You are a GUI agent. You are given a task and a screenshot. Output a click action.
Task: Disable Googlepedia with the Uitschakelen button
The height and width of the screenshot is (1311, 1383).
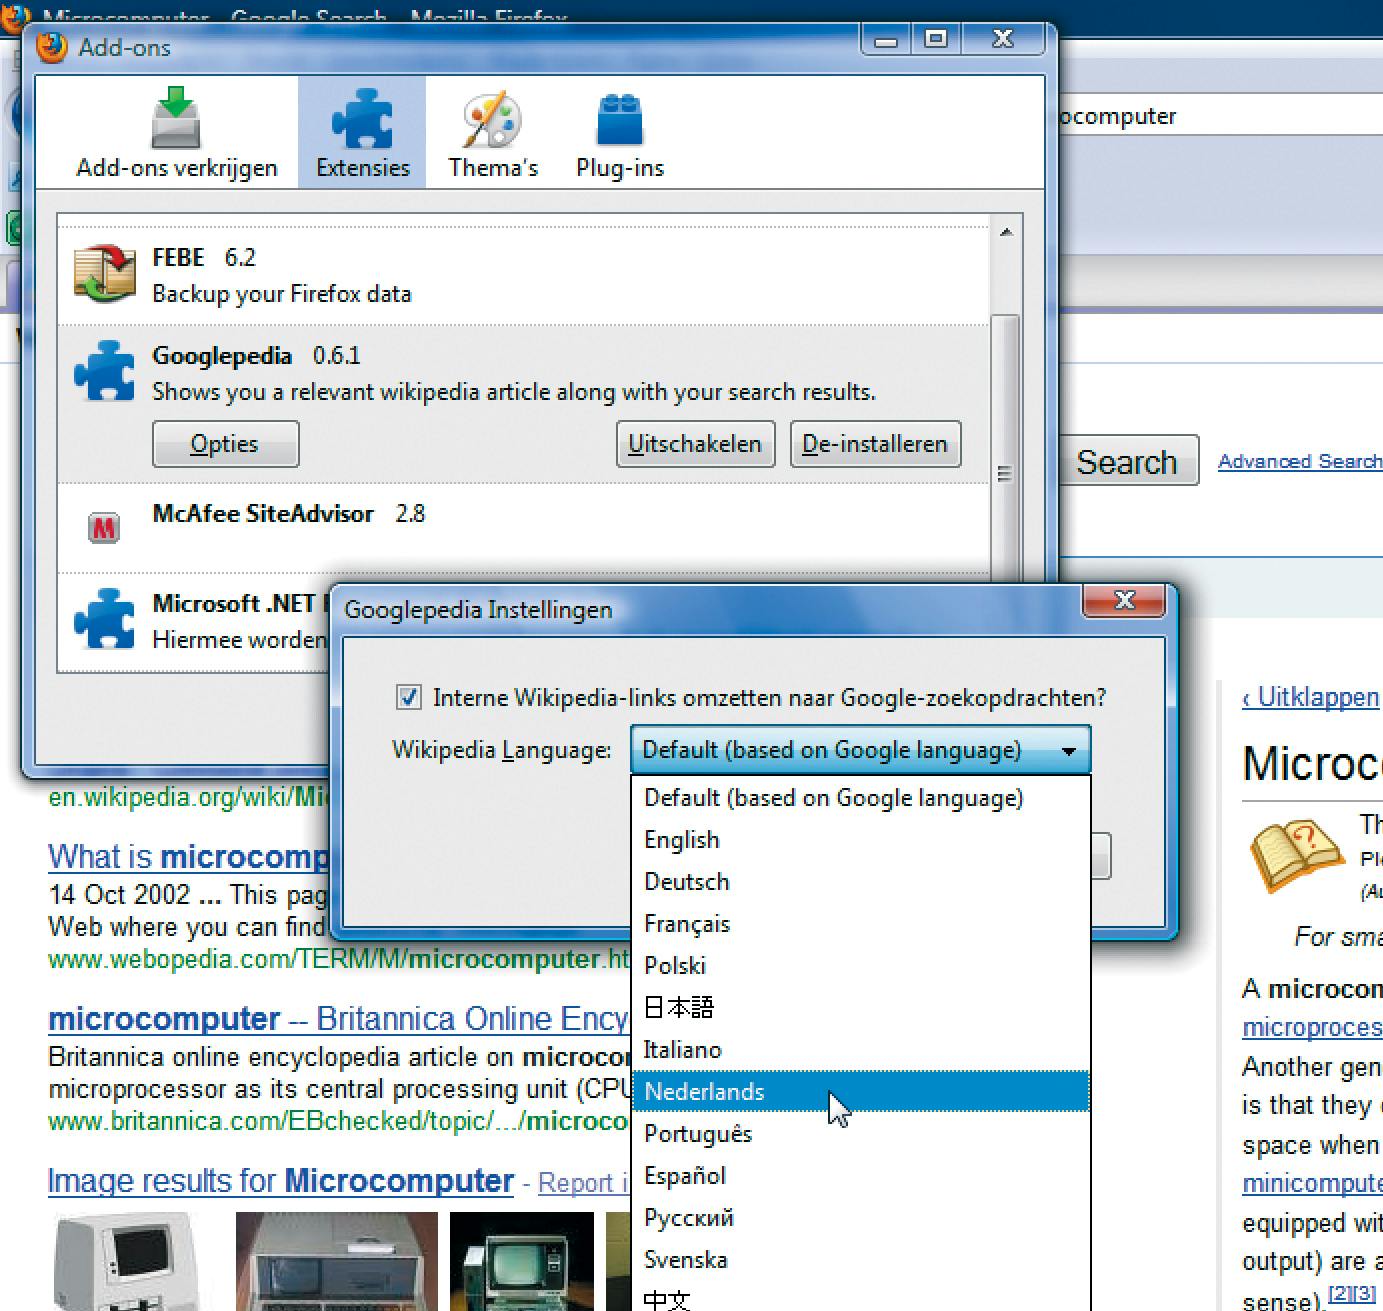(x=695, y=444)
